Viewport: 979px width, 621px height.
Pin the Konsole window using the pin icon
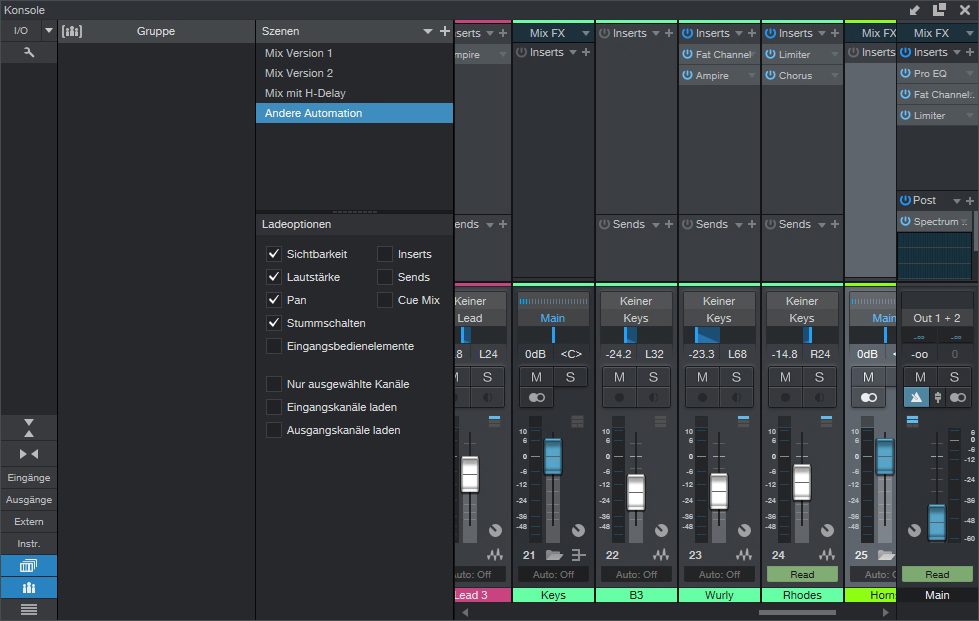(x=915, y=9)
